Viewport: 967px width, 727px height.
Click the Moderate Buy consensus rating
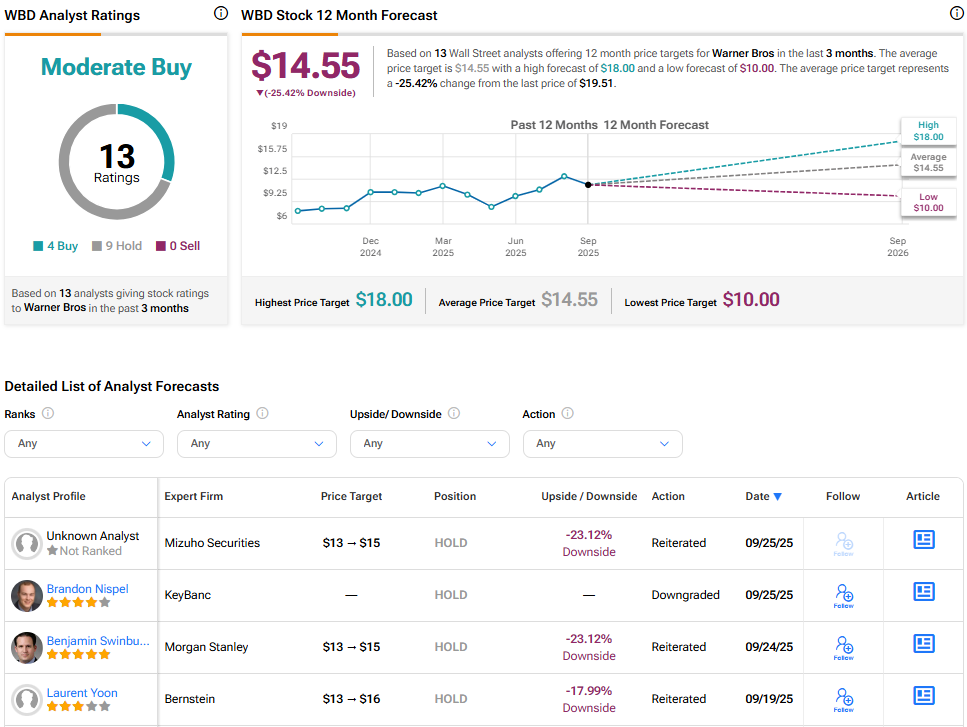117,67
